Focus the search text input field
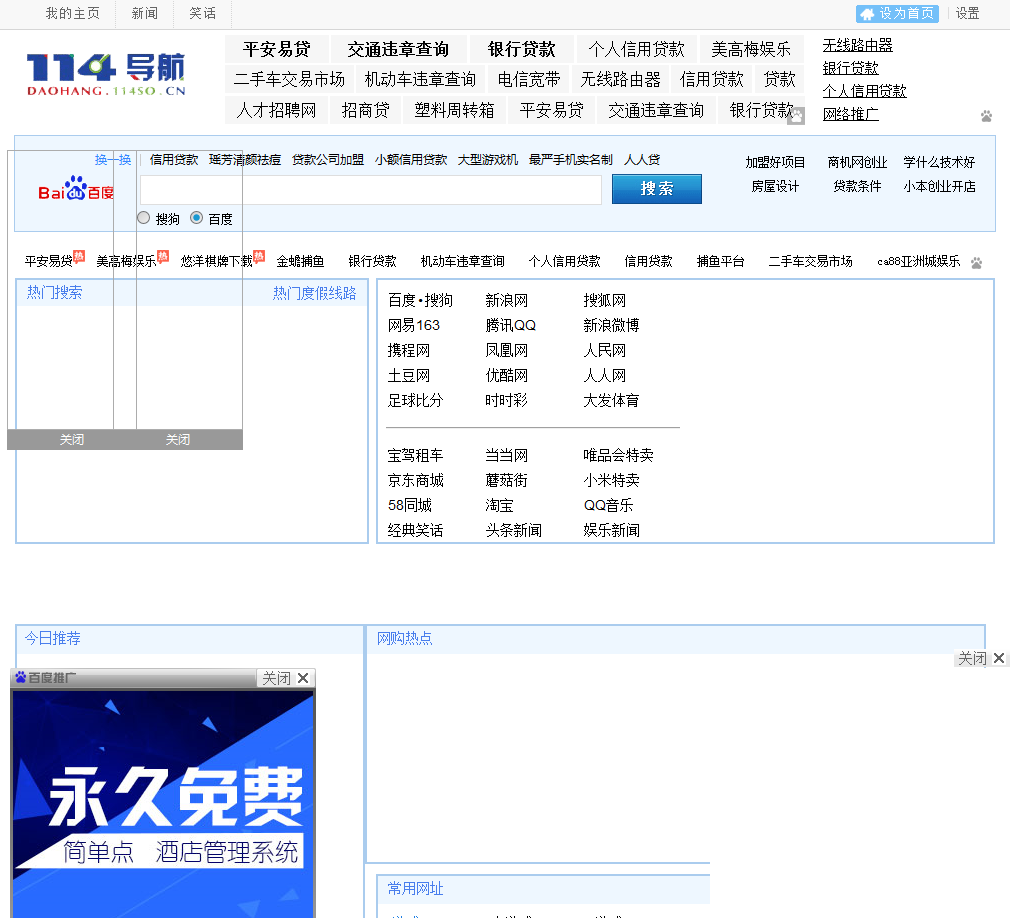This screenshot has height=918, width=1010. [370, 189]
